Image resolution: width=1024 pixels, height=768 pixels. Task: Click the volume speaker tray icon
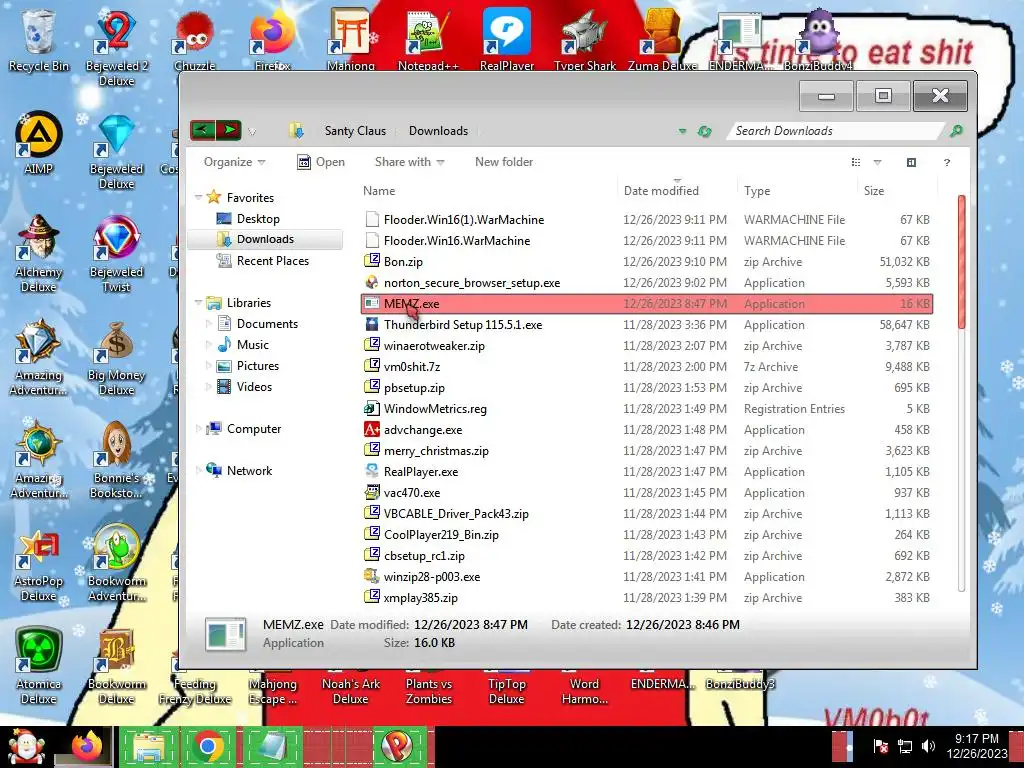[928, 746]
